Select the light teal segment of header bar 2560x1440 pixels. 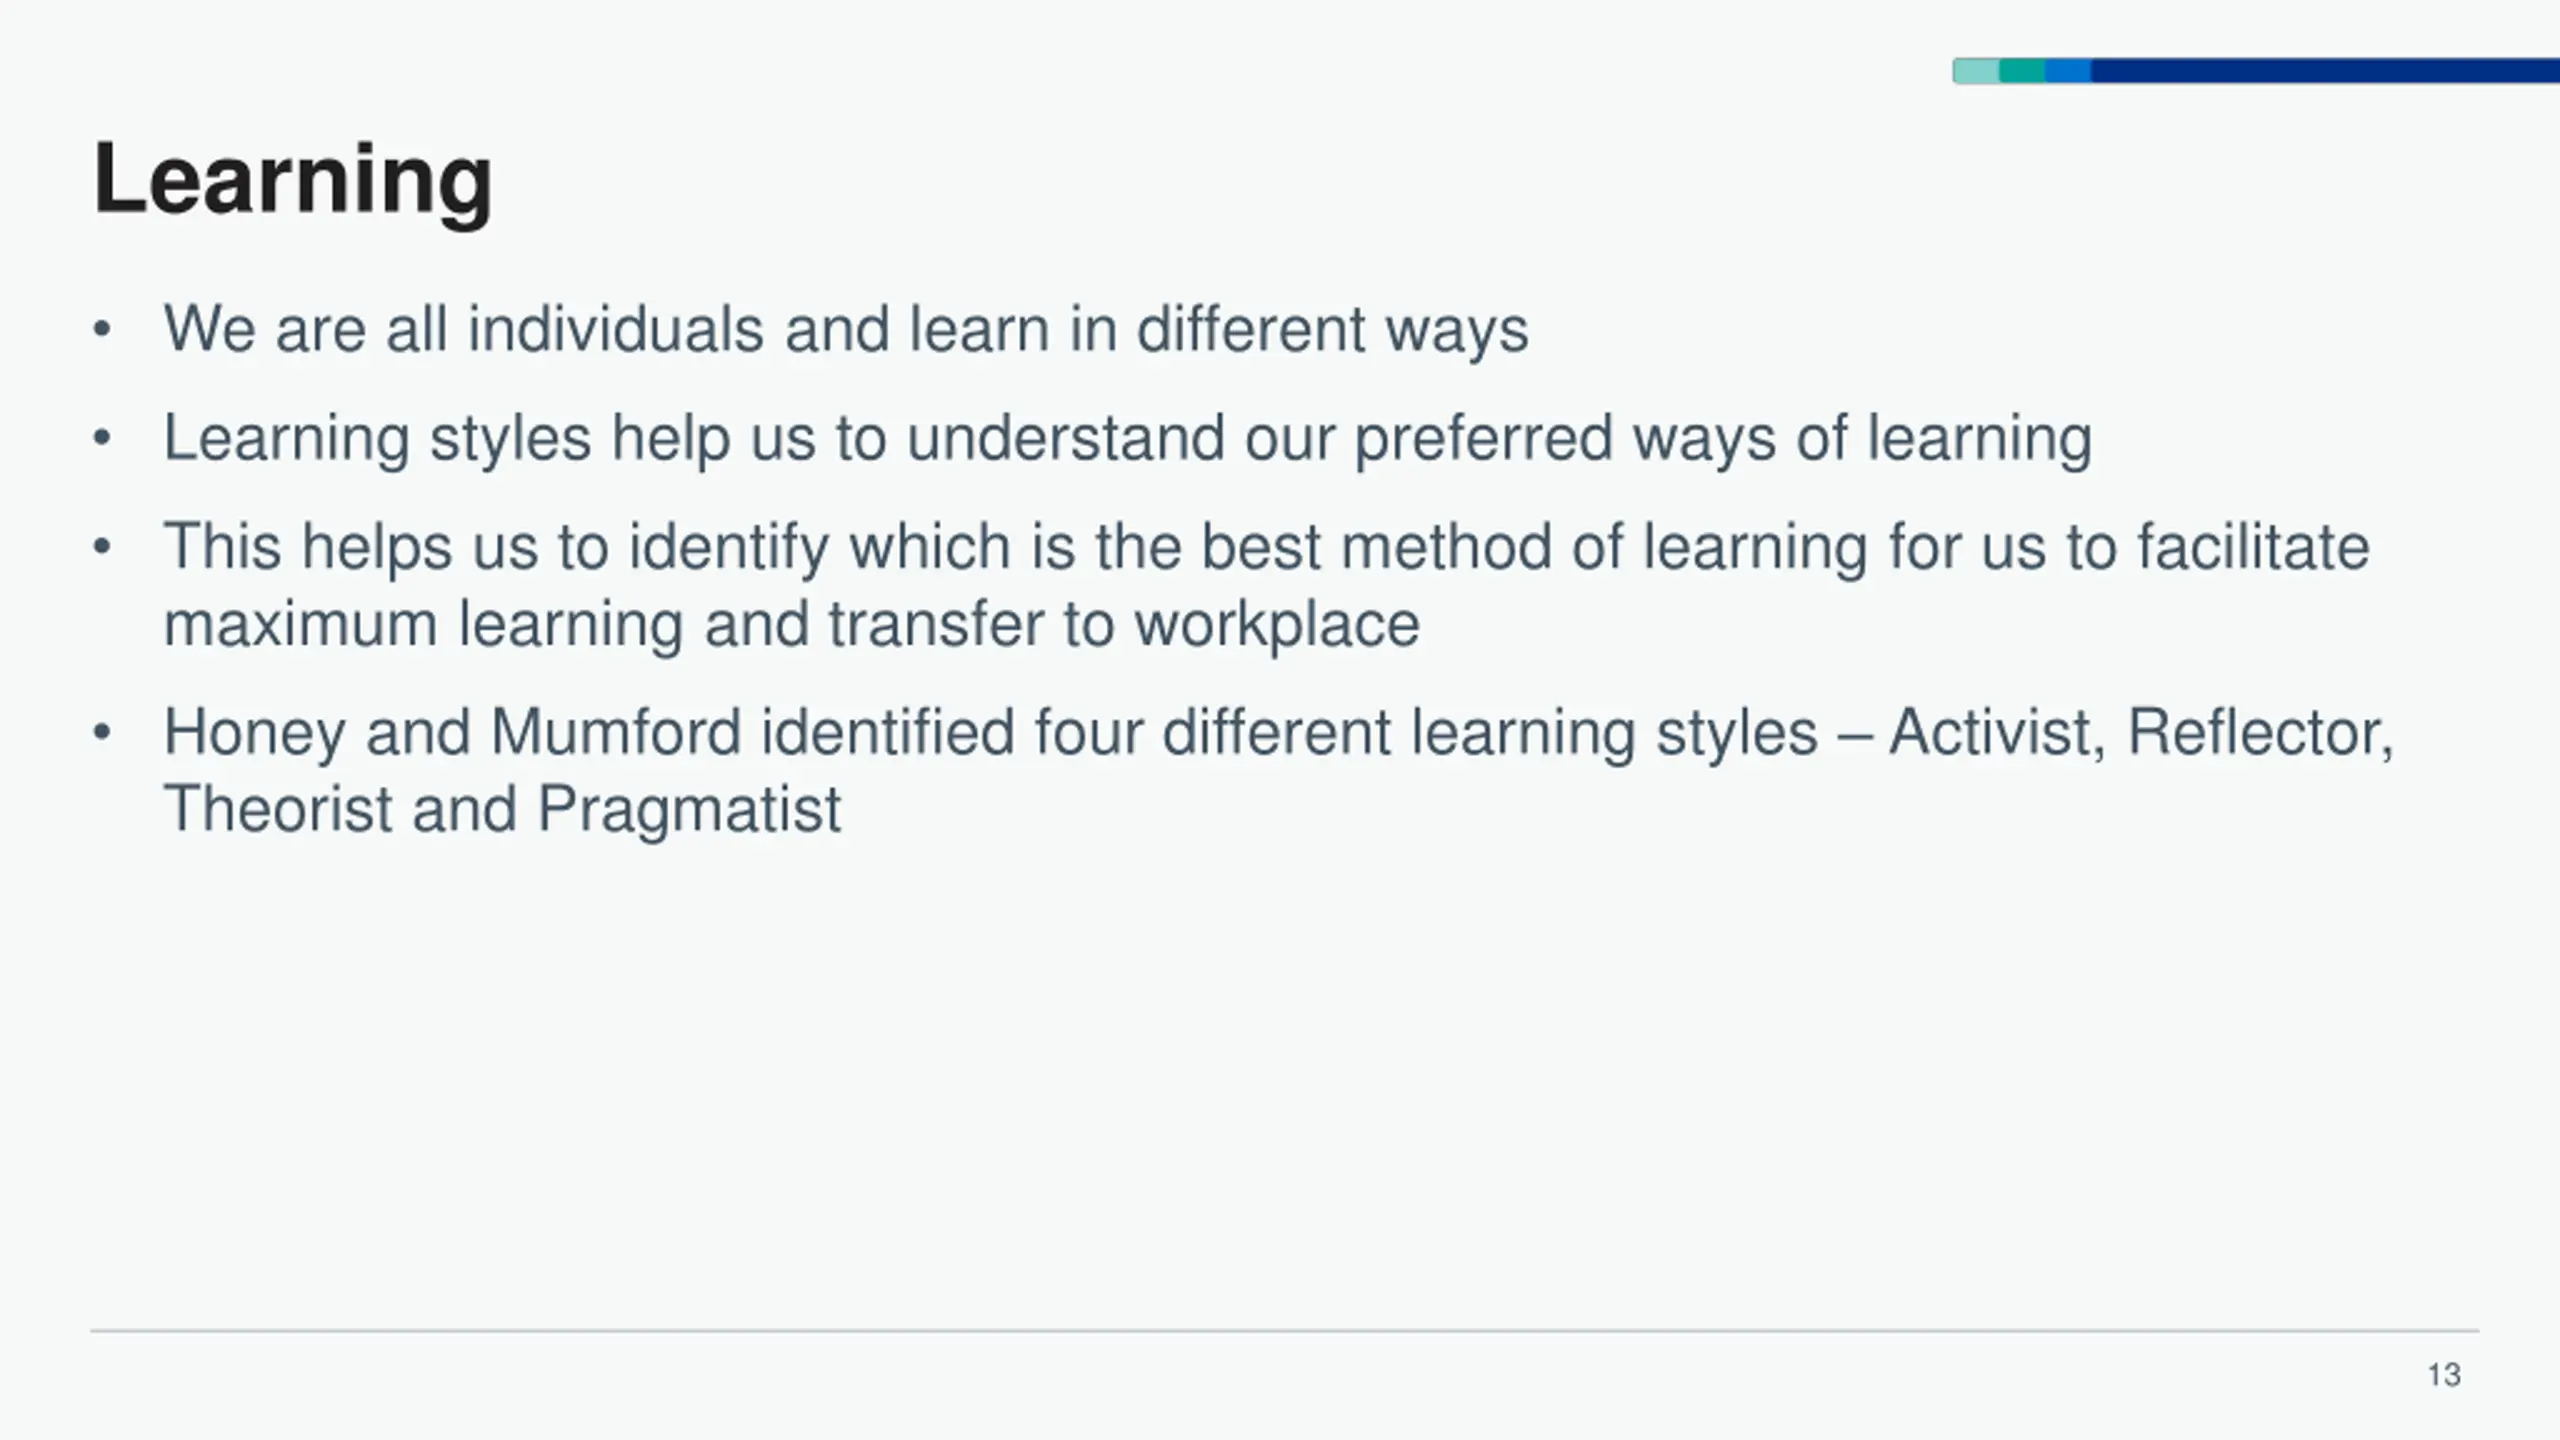pos(1976,71)
